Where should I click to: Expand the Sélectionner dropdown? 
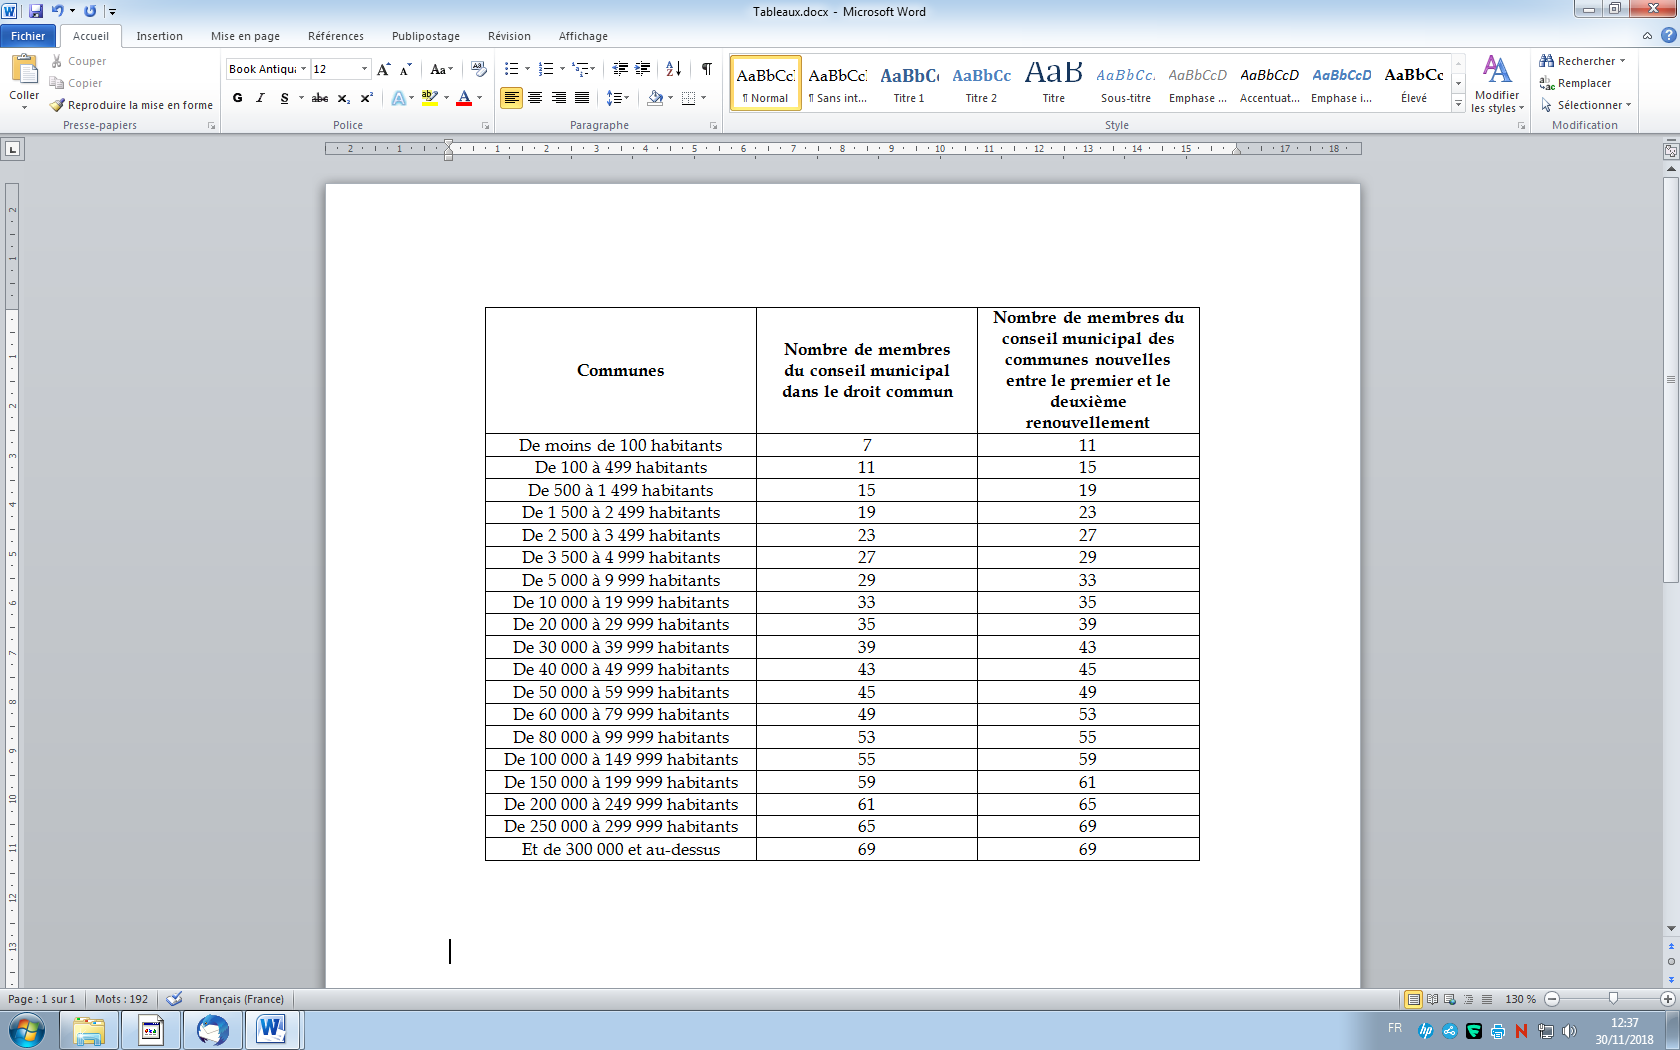(1592, 105)
